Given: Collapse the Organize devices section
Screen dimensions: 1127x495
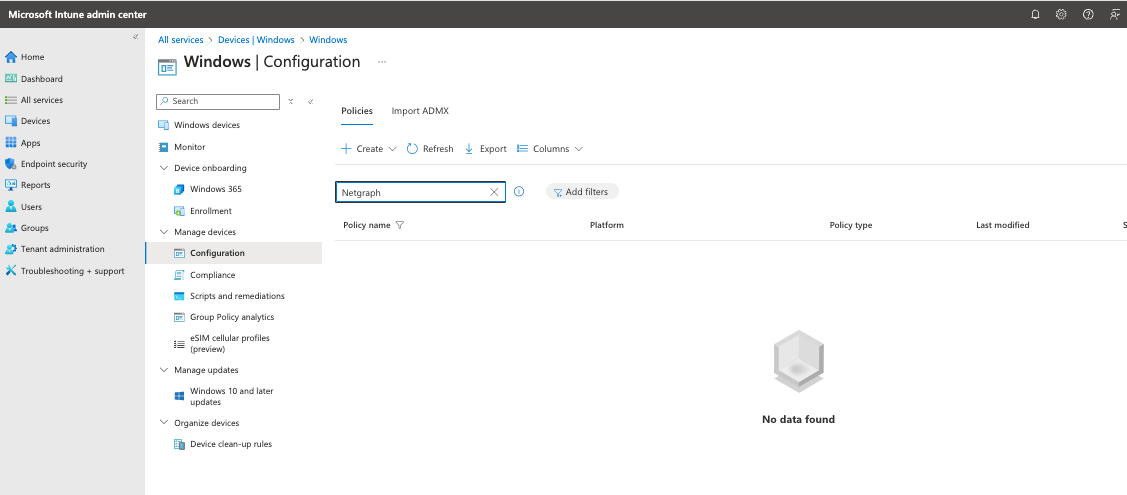Looking at the screenshot, I should coord(164,423).
